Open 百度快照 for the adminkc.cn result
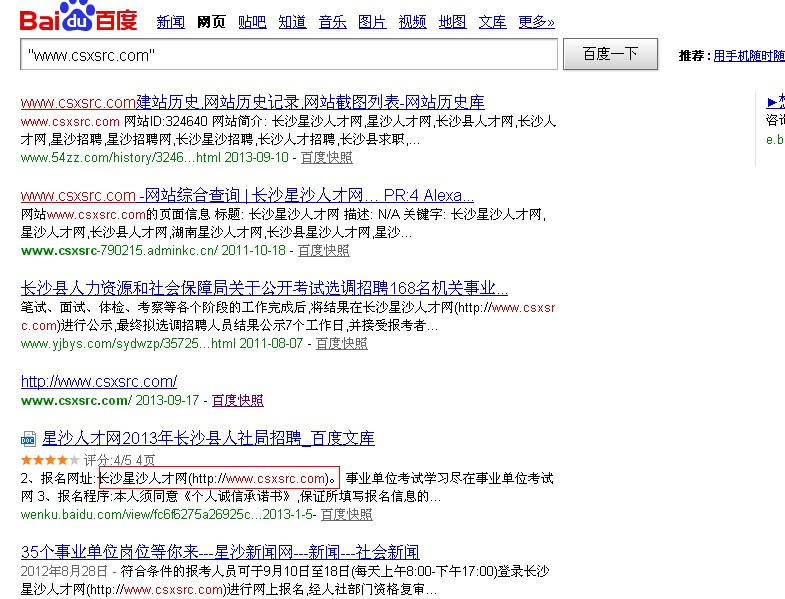785x599 pixels. [x=323, y=250]
